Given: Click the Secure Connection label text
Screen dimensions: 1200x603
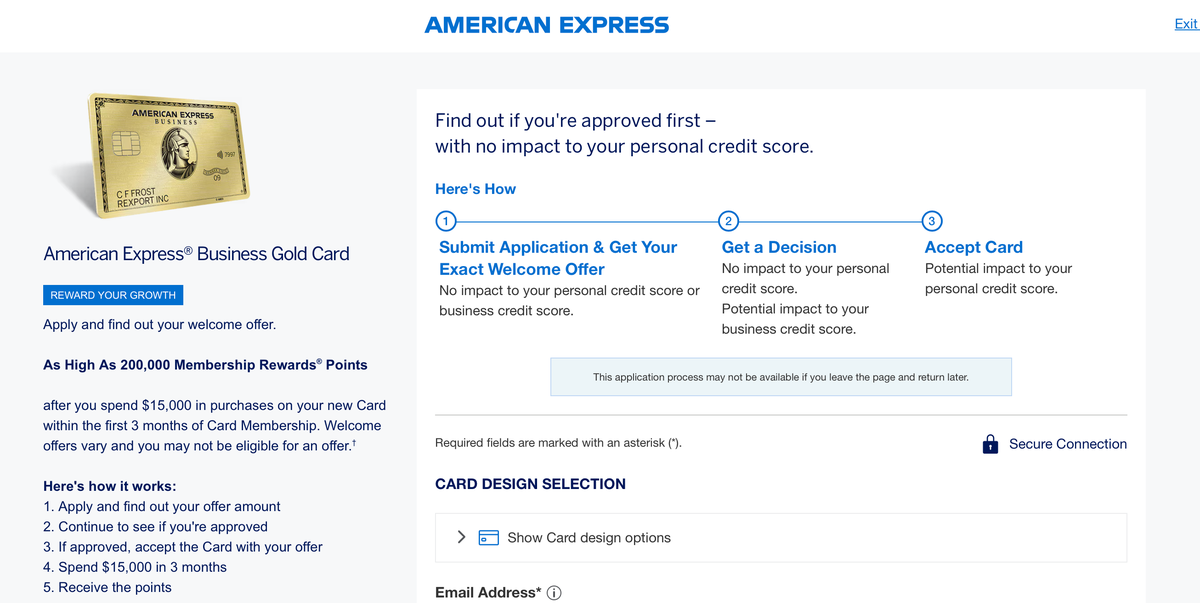Looking at the screenshot, I should click(1068, 443).
